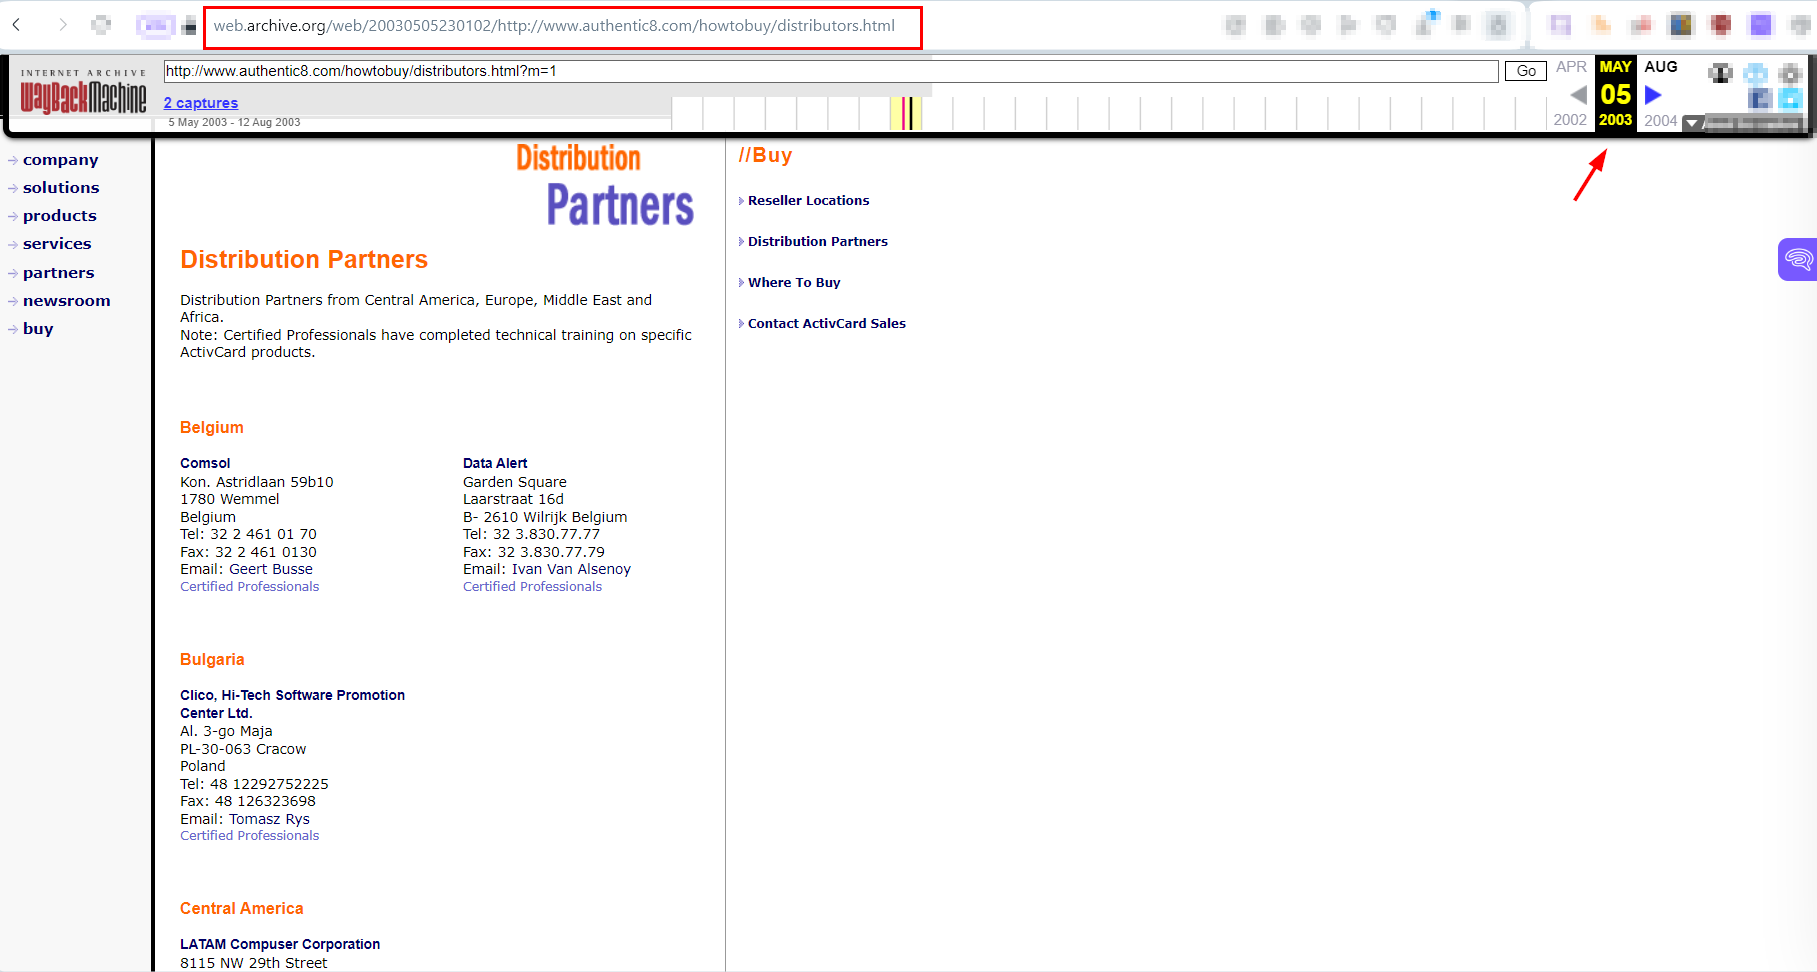Click 'PL-30-063 Cracow' address line
Screen dimensions: 1817x972
click(x=243, y=749)
